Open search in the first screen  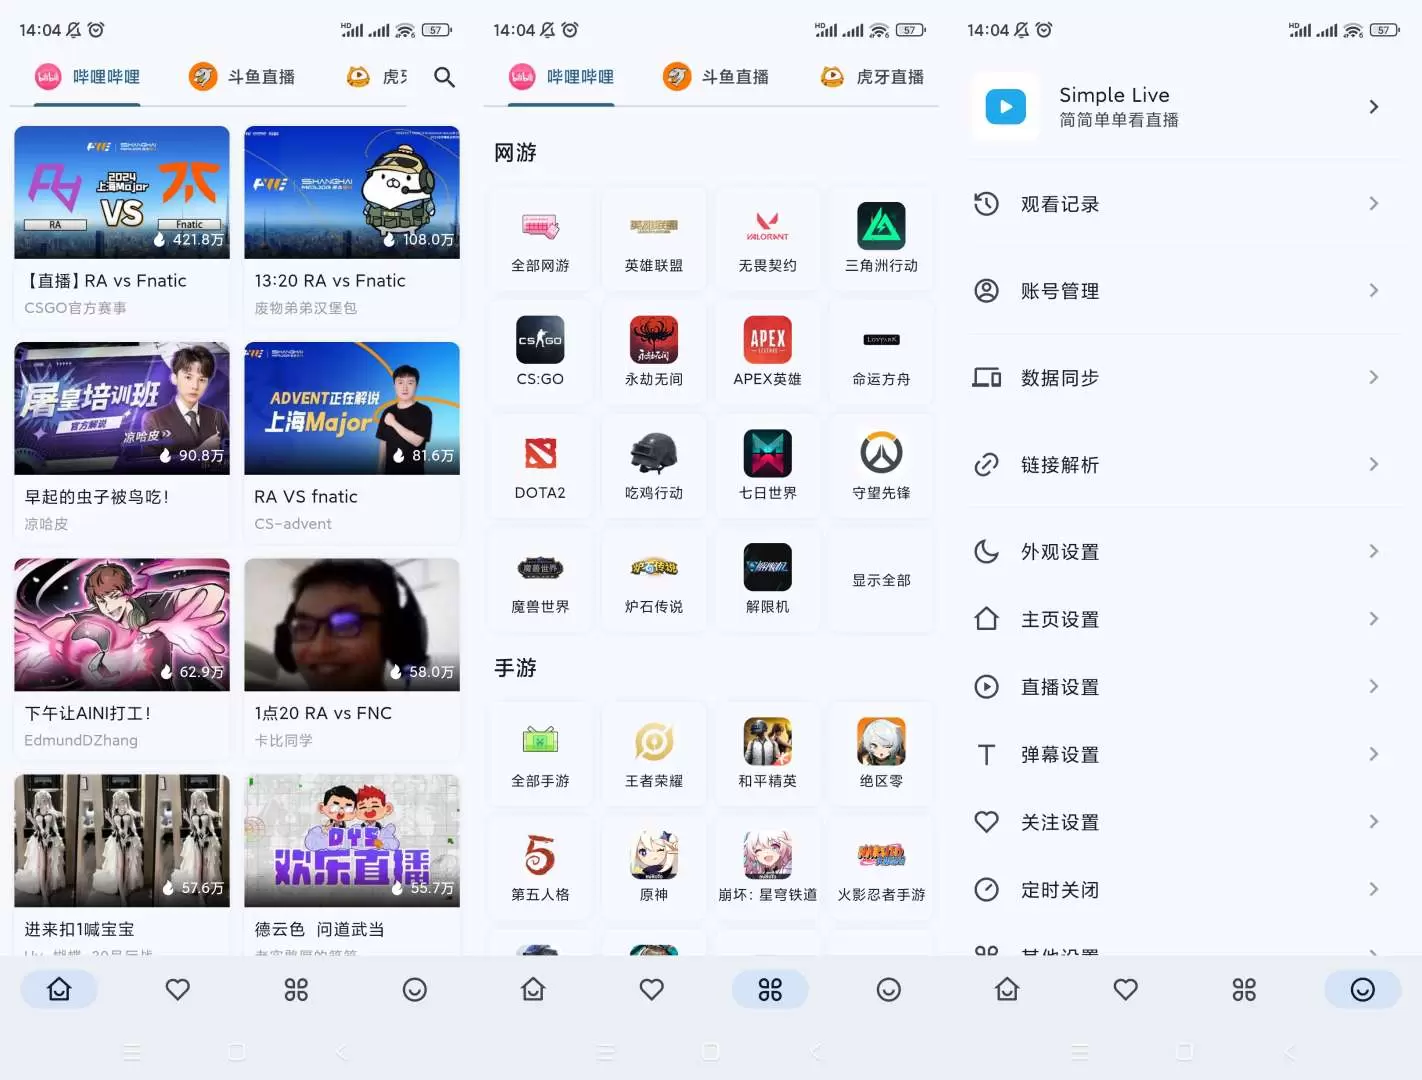444,77
